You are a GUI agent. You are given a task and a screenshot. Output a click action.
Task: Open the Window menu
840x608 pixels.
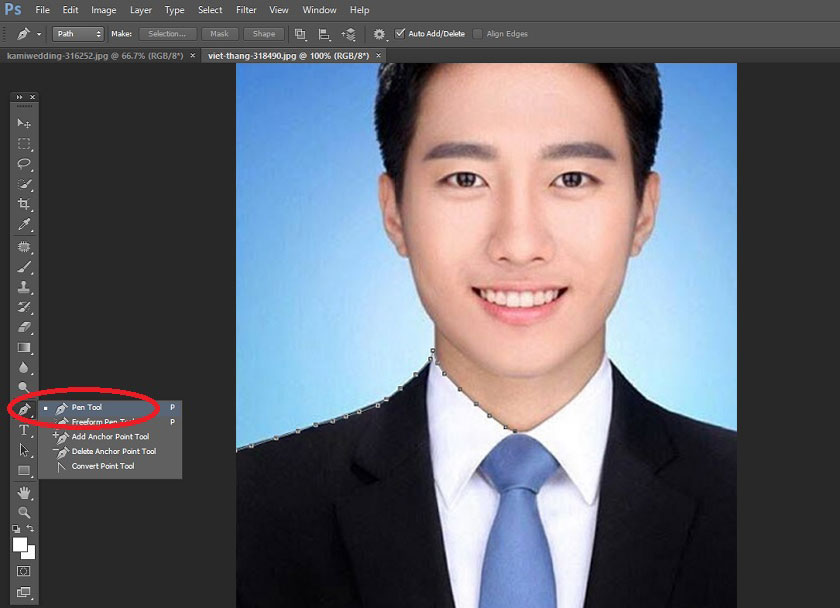[319, 10]
